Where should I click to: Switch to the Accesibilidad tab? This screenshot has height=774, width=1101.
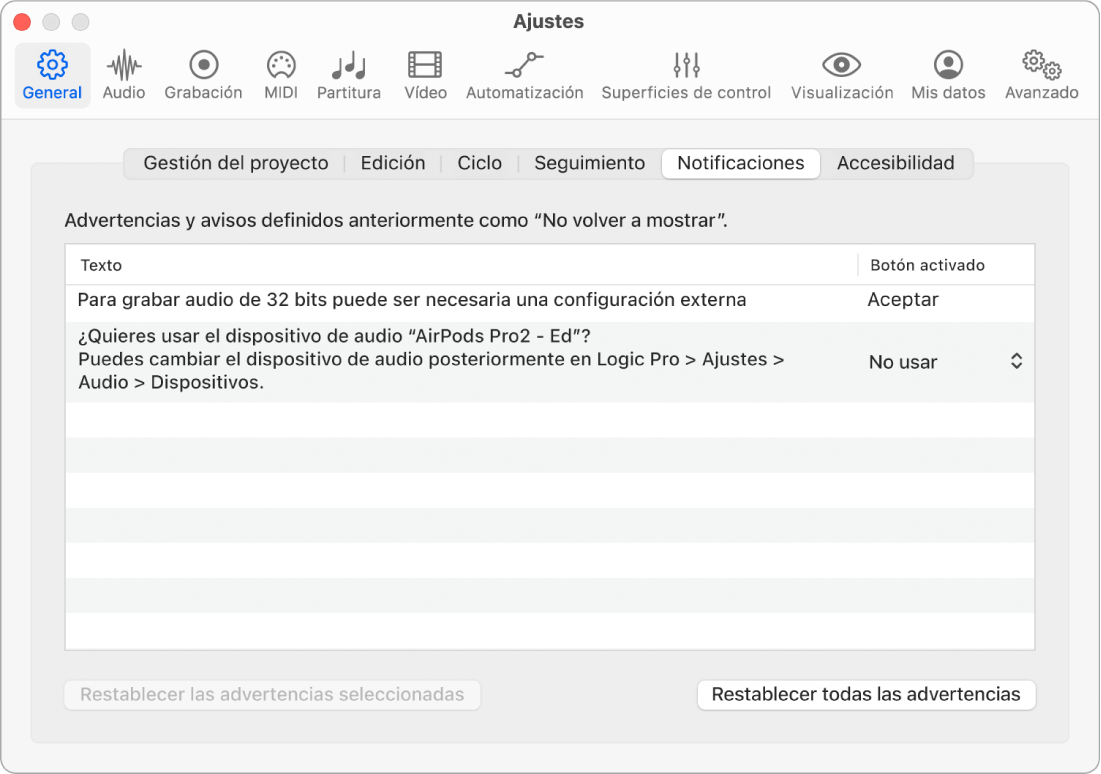pos(895,162)
